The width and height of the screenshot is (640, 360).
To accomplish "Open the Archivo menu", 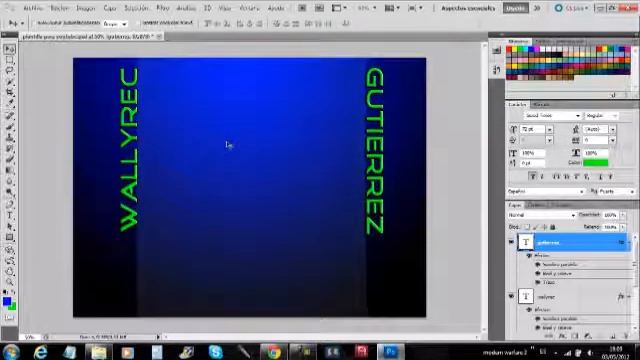I will tap(33, 8).
